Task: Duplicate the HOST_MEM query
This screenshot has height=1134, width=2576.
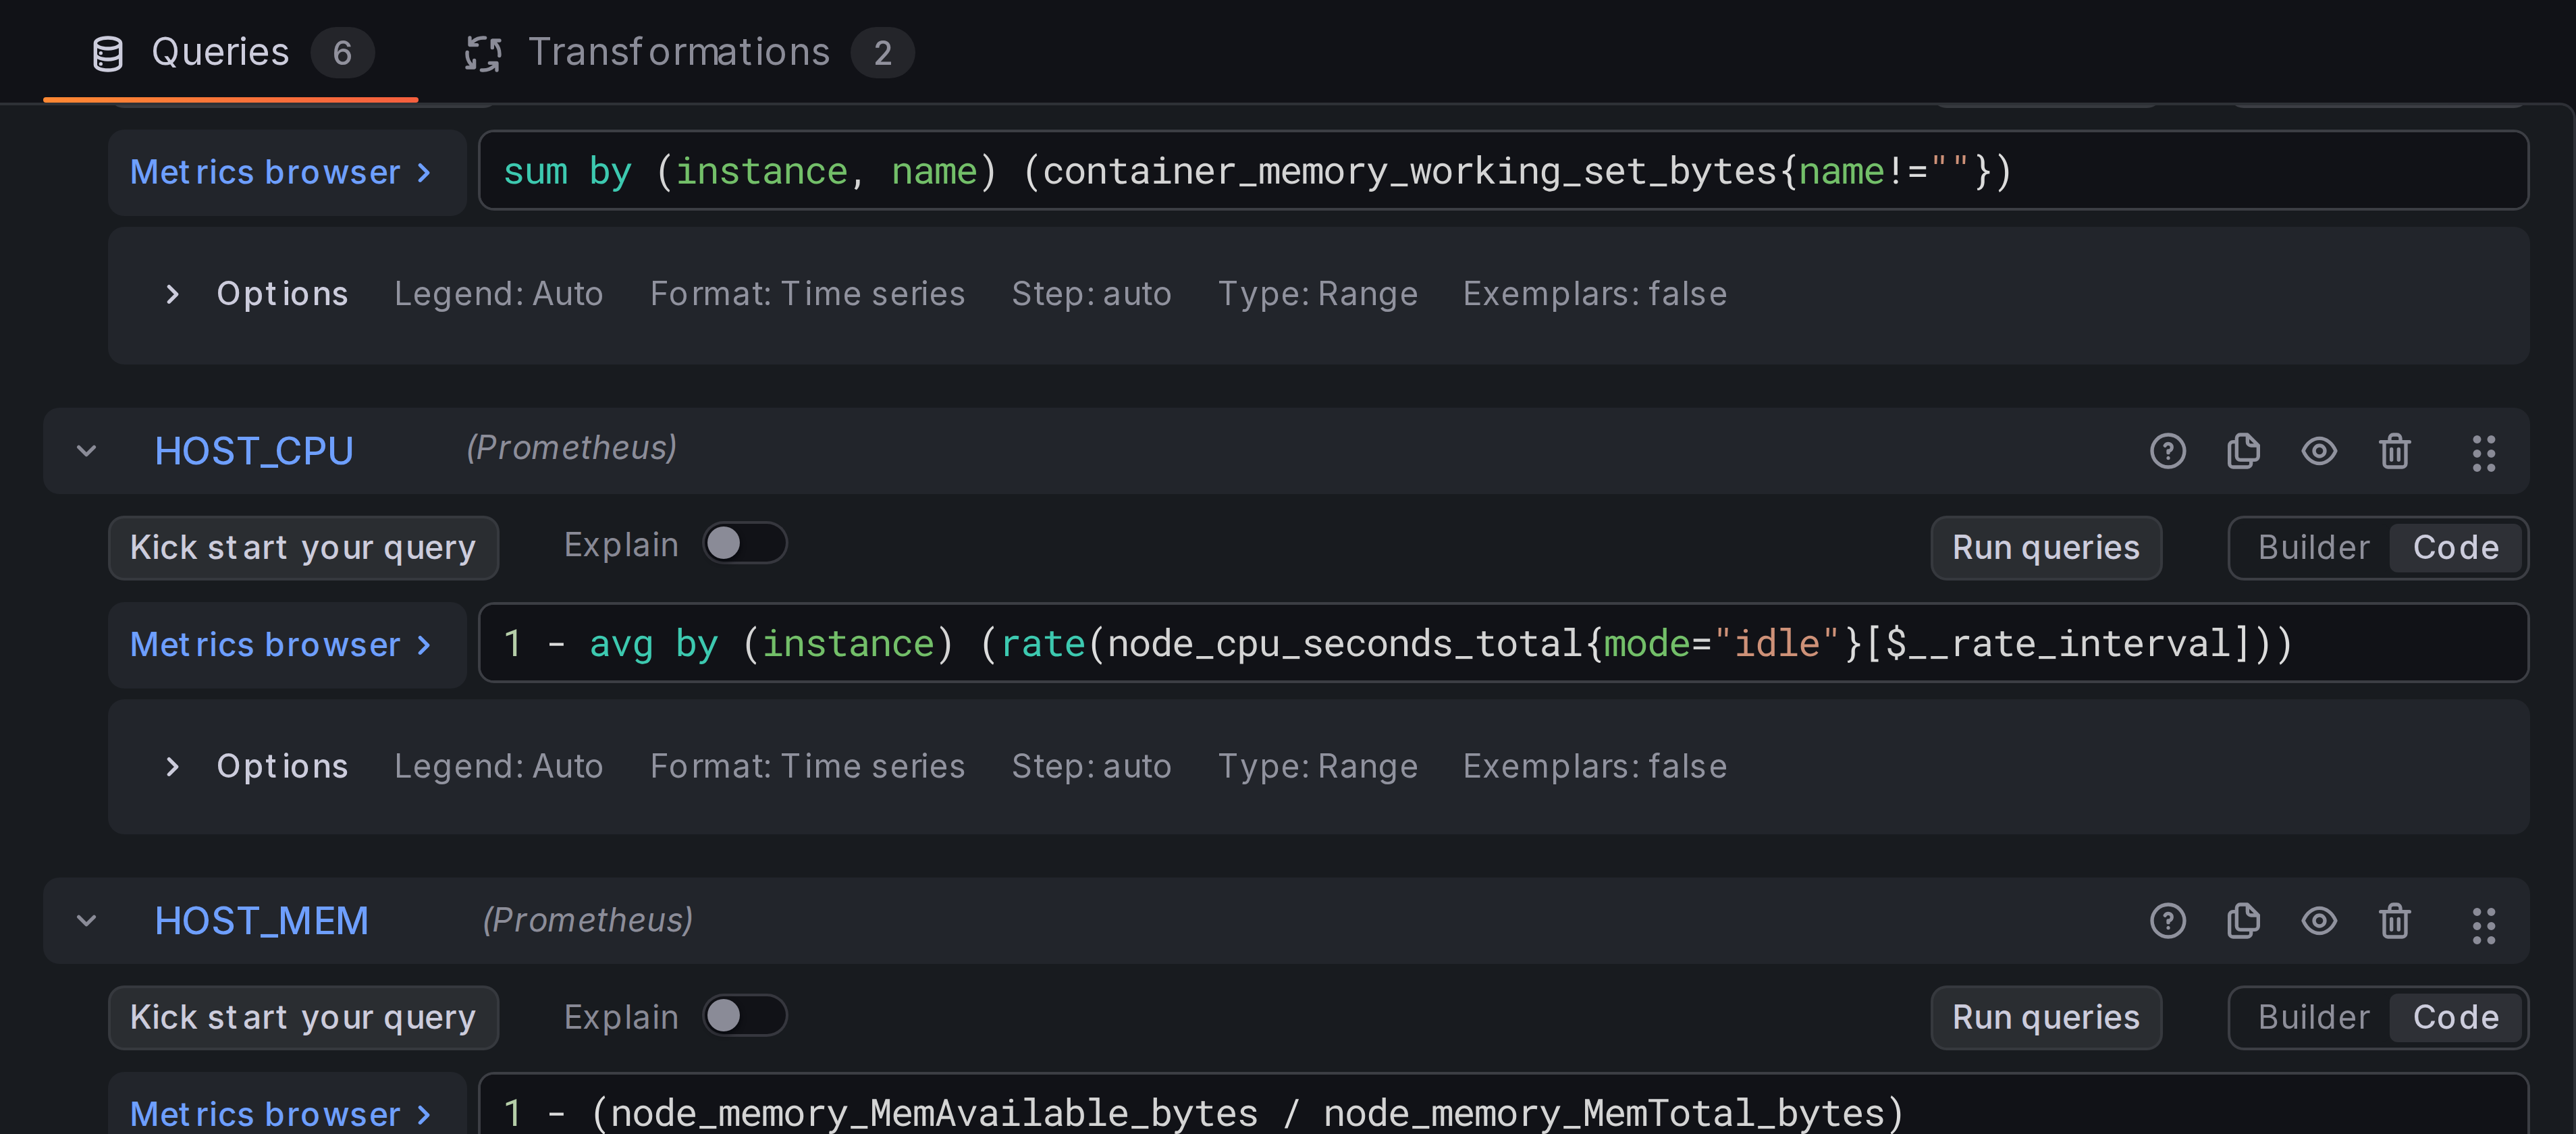Action: [2243, 921]
